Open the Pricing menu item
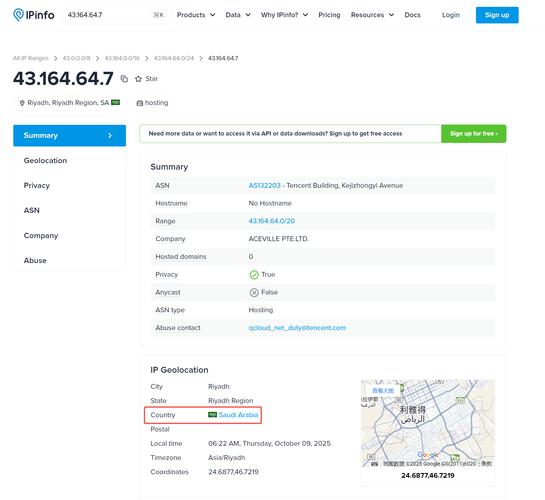 tap(329, 15)
